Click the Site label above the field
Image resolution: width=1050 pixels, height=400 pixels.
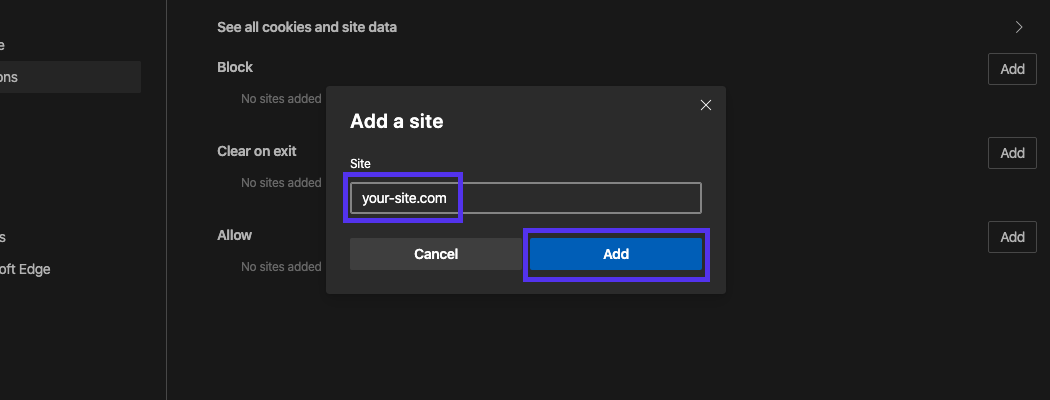[360, 162]
